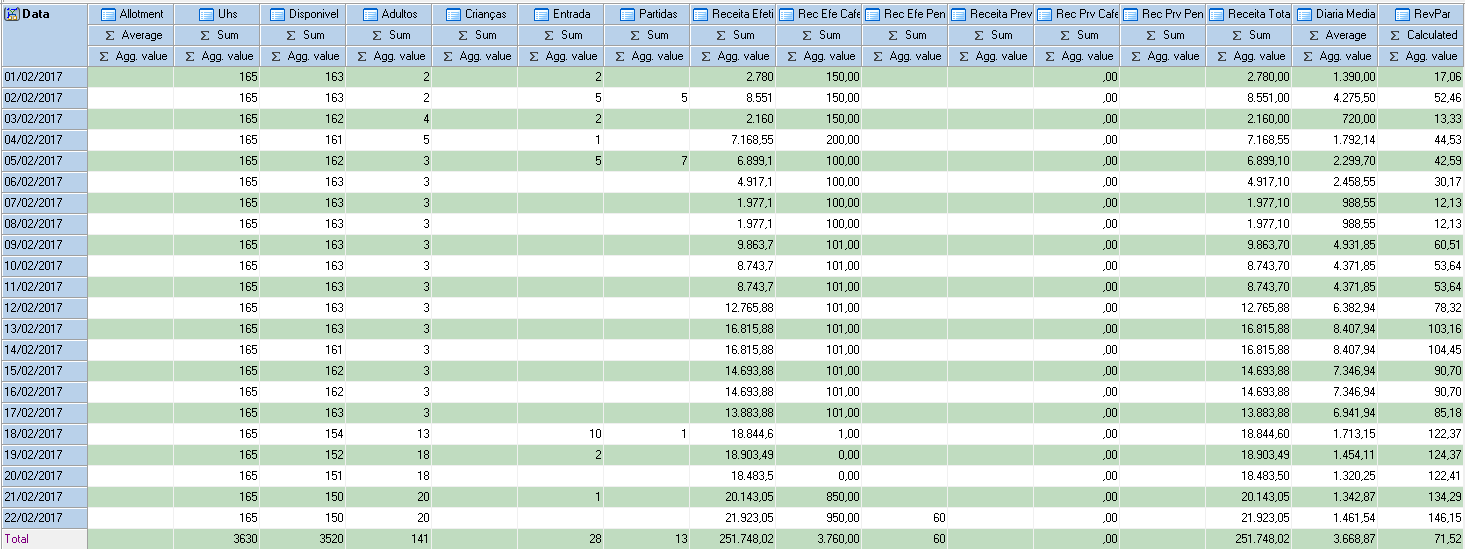The image size is (1465, 549).
Task: Click Adultos value 13 on 18/02/2017
Action: (389, 434)
